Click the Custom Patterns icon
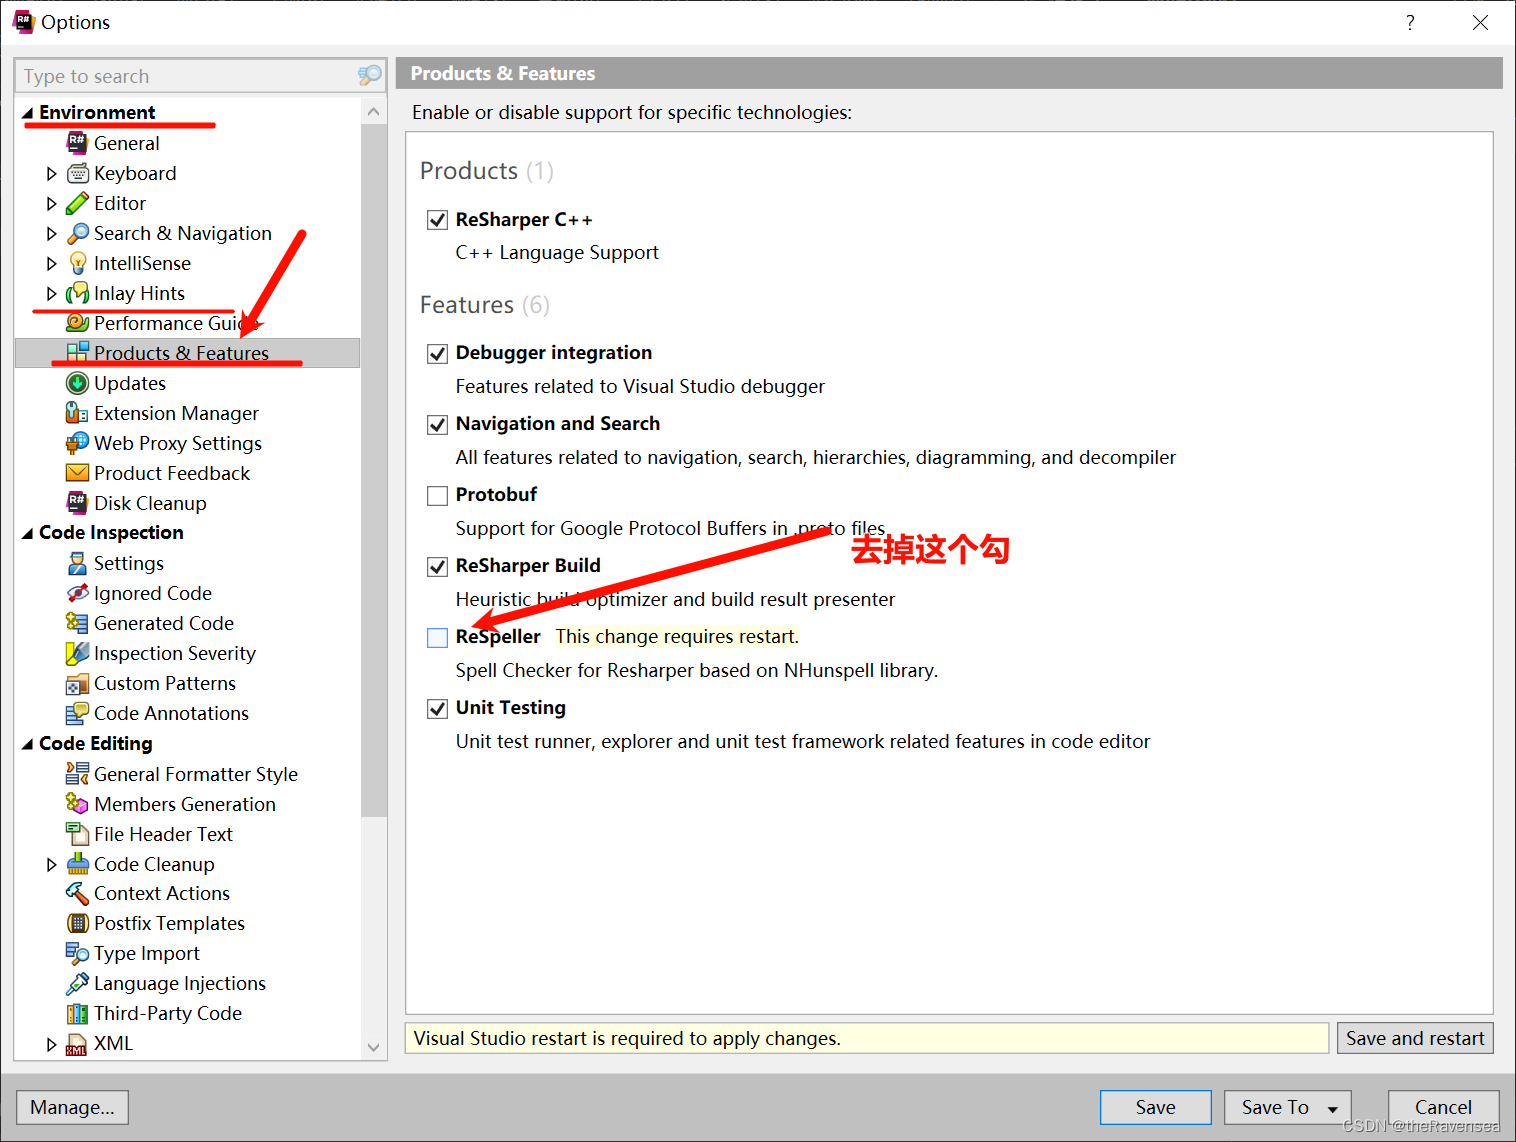The height and width of the screenshot is (1142, 1516). point(77,683)
